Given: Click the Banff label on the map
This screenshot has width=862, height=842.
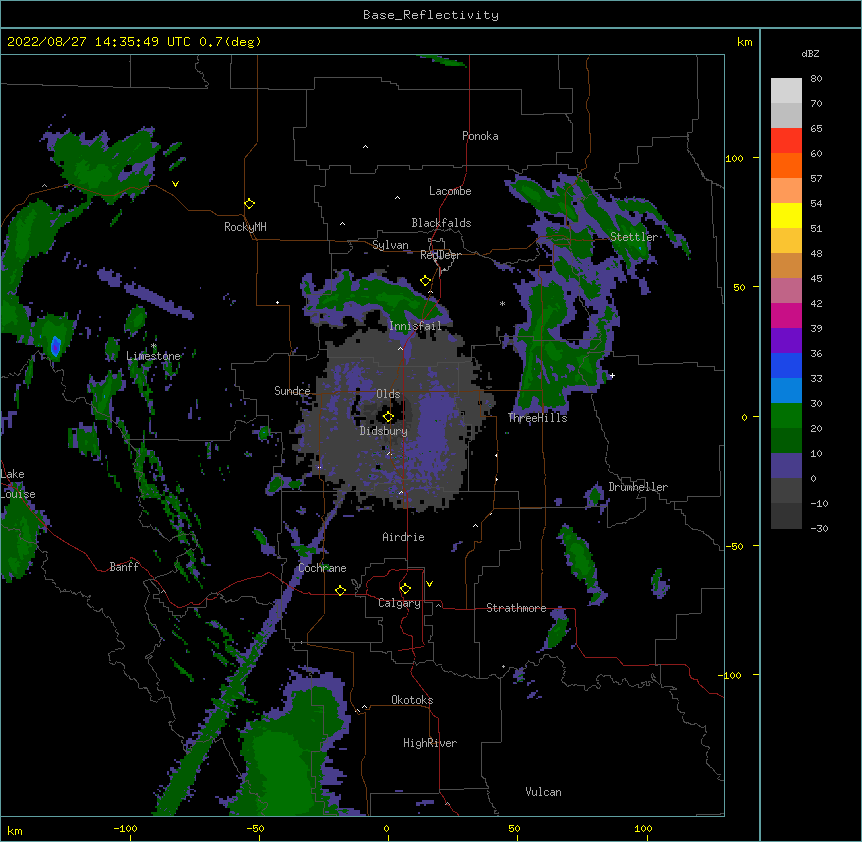Looking at the screenshot, I should tap(124, 567).
